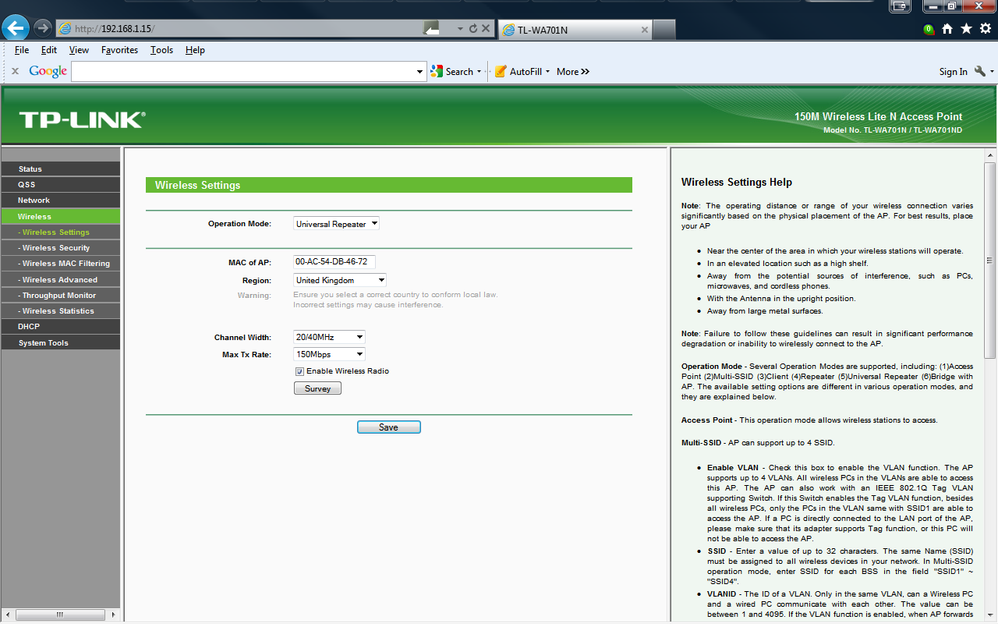Image resolution: width=998 pixels, height=624 pixels.
Task: Click the Survey button
Action: click(x=318, y=388)
